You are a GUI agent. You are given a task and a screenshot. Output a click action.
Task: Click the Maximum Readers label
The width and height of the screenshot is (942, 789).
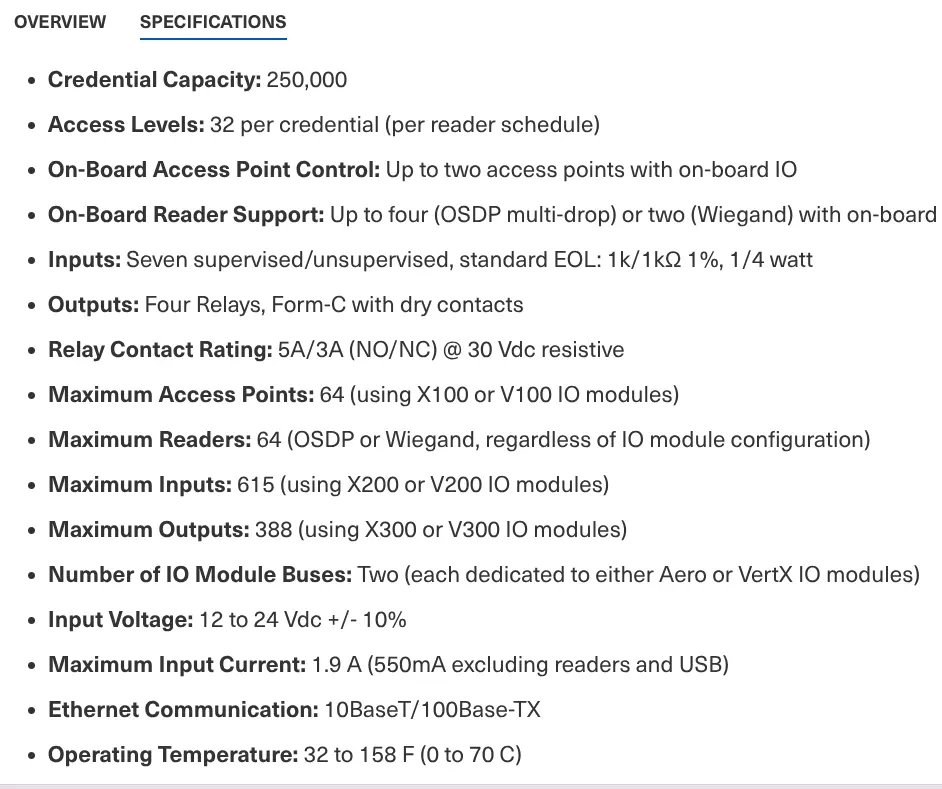click(149, 440)
